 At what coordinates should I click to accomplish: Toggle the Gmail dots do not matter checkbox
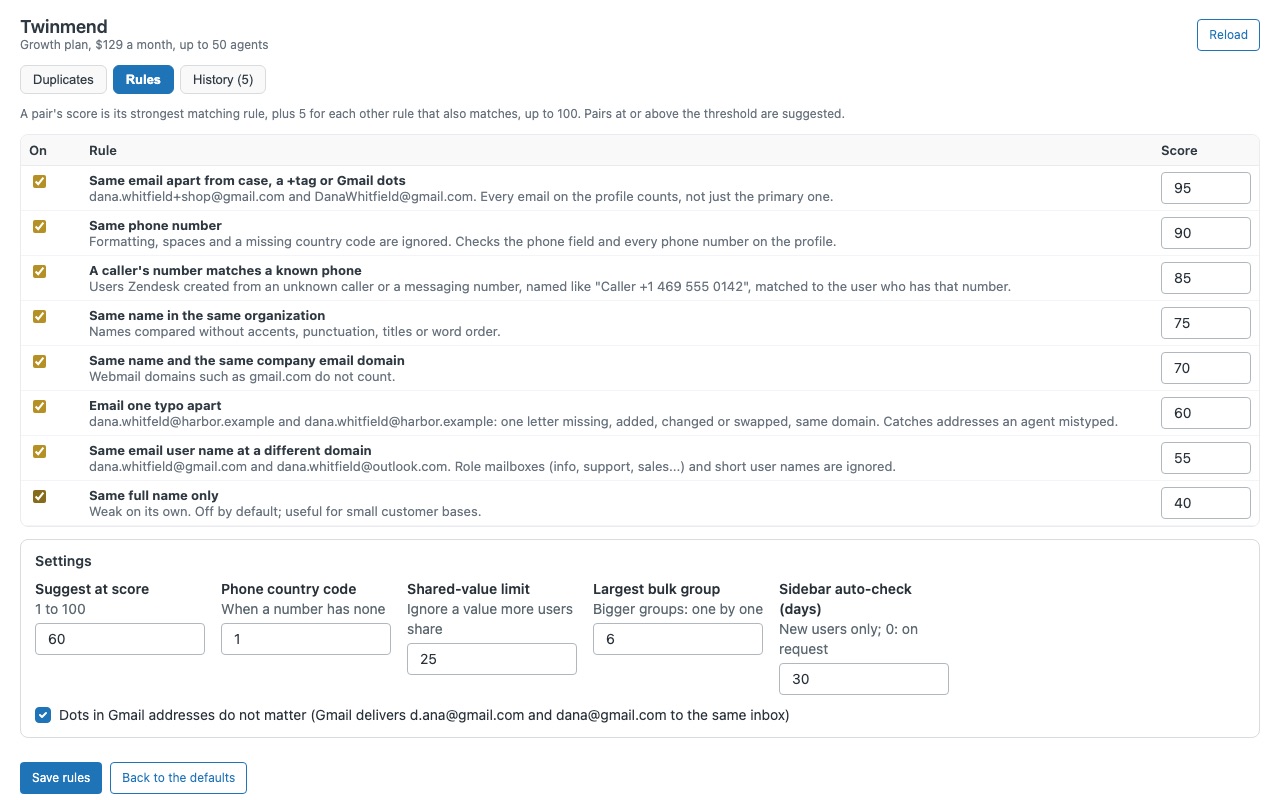pos(43,715)
